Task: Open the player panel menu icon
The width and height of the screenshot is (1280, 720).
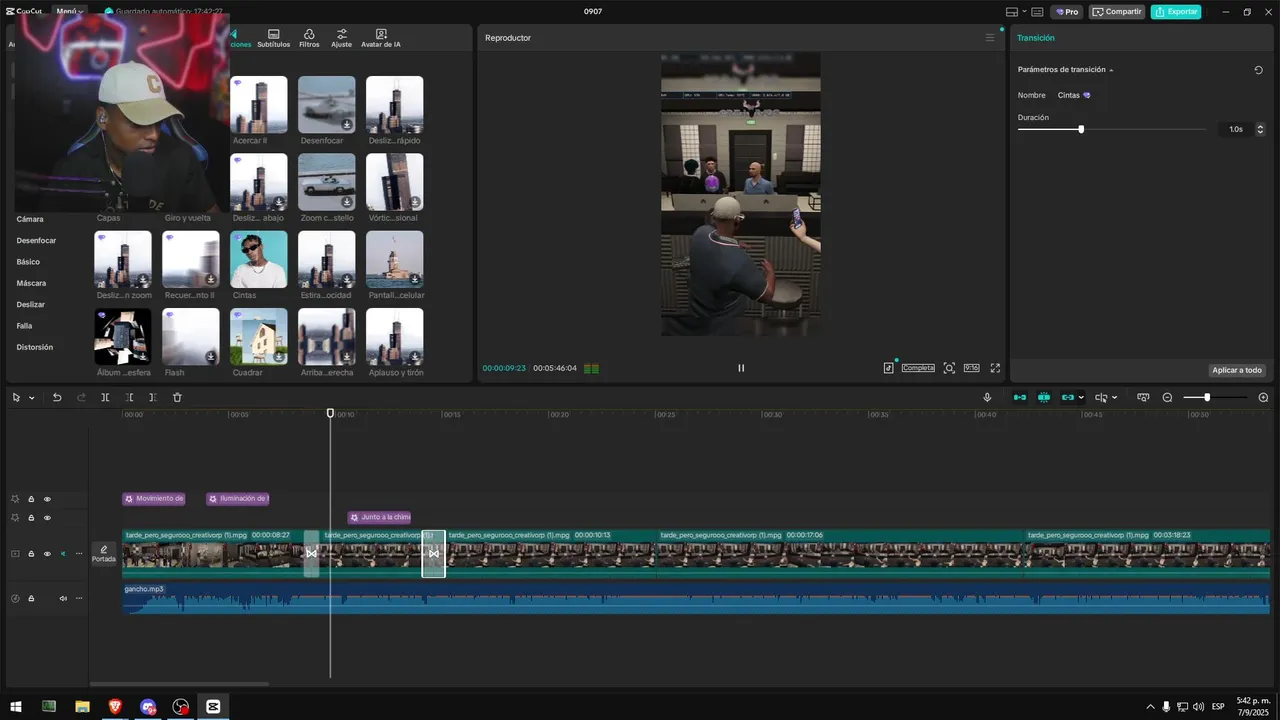Action: coord(990,38)
